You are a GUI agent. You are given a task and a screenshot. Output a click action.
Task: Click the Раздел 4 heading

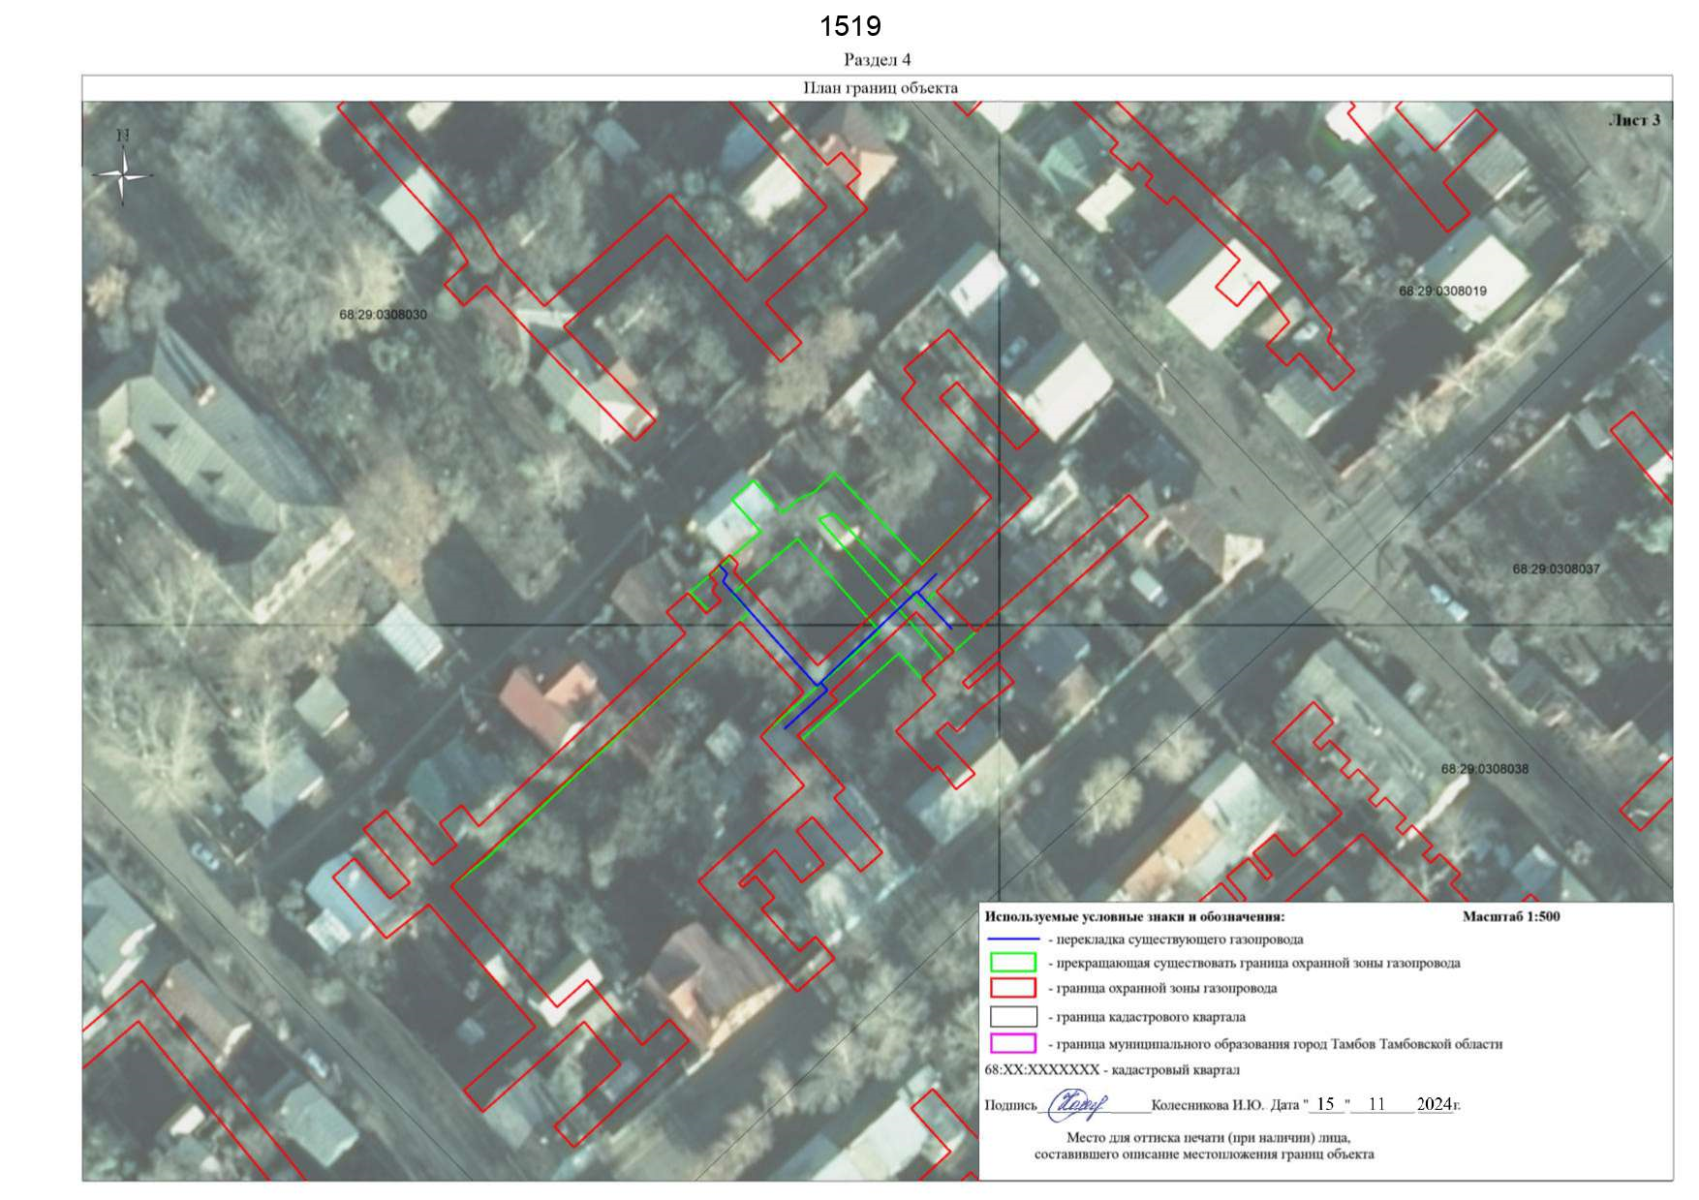point(877,60)
